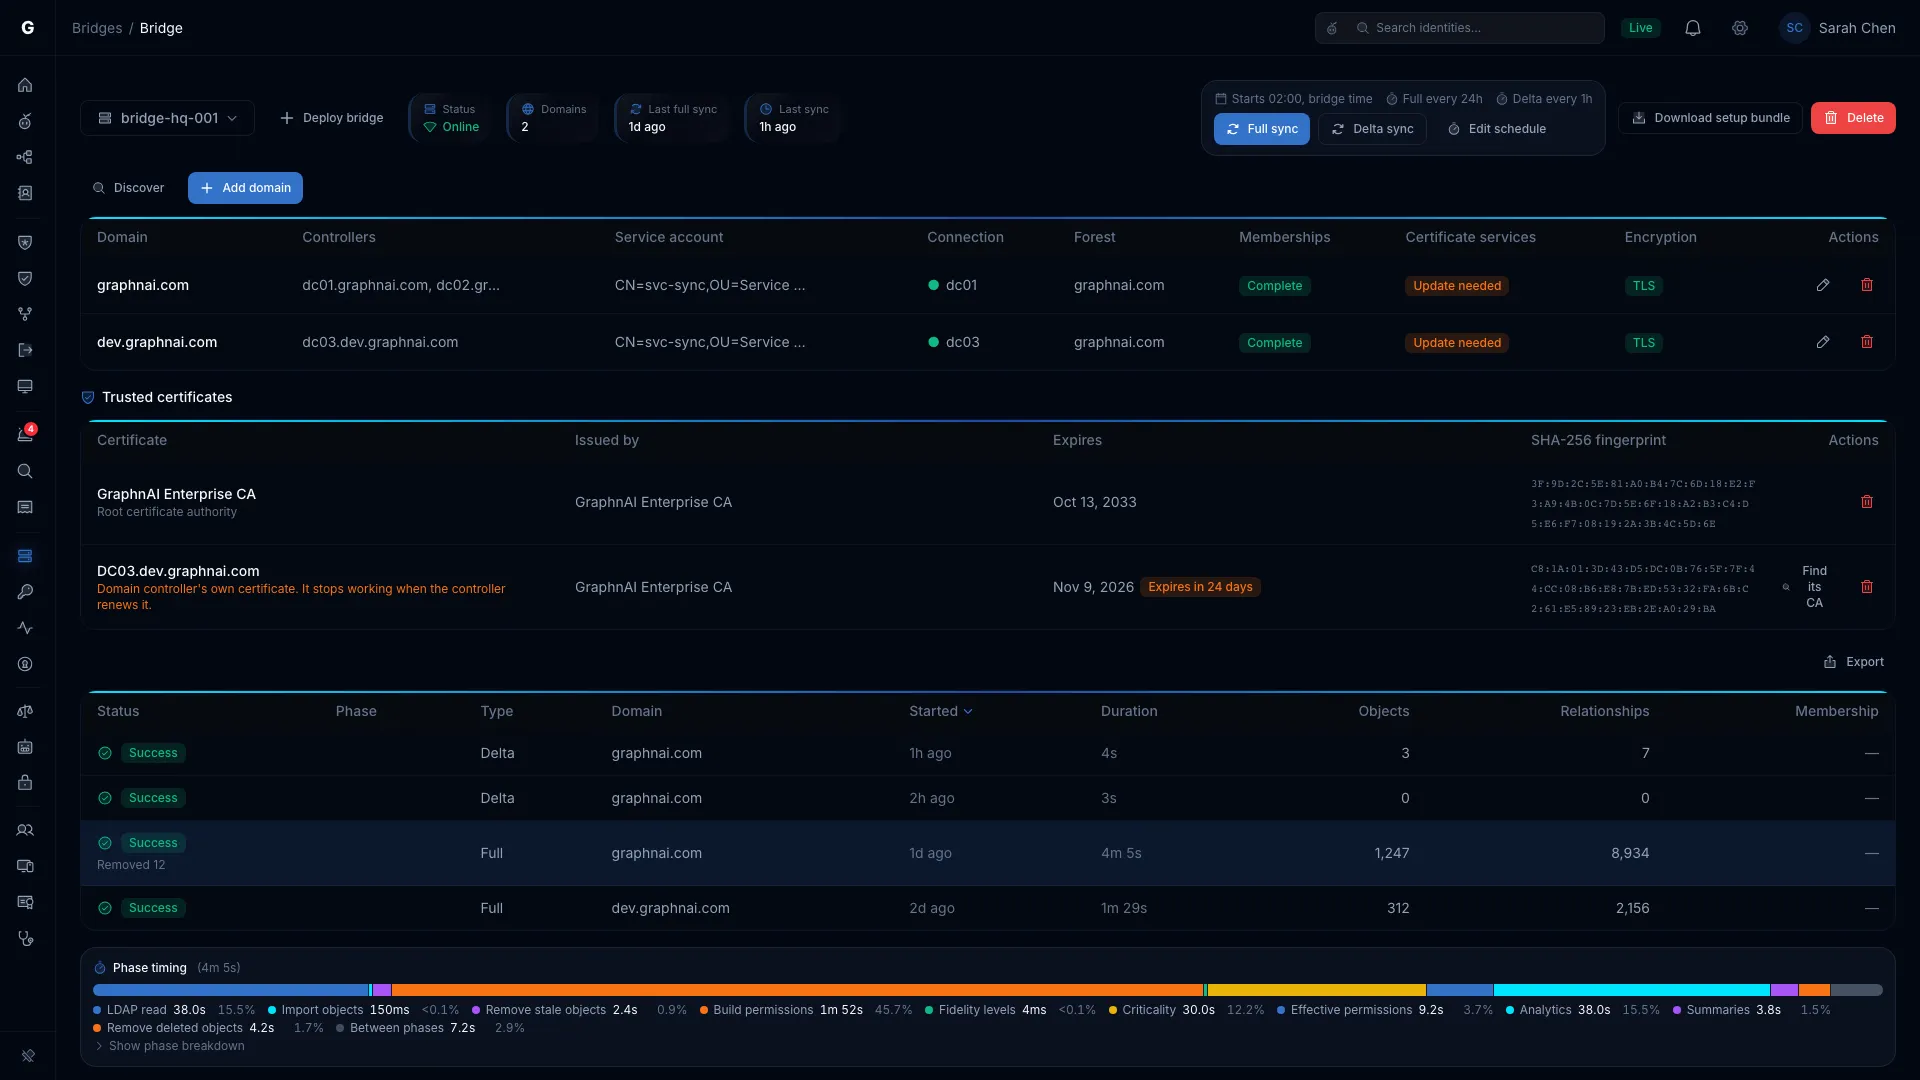Open the sidebar balance scales icon

point(25,711)
